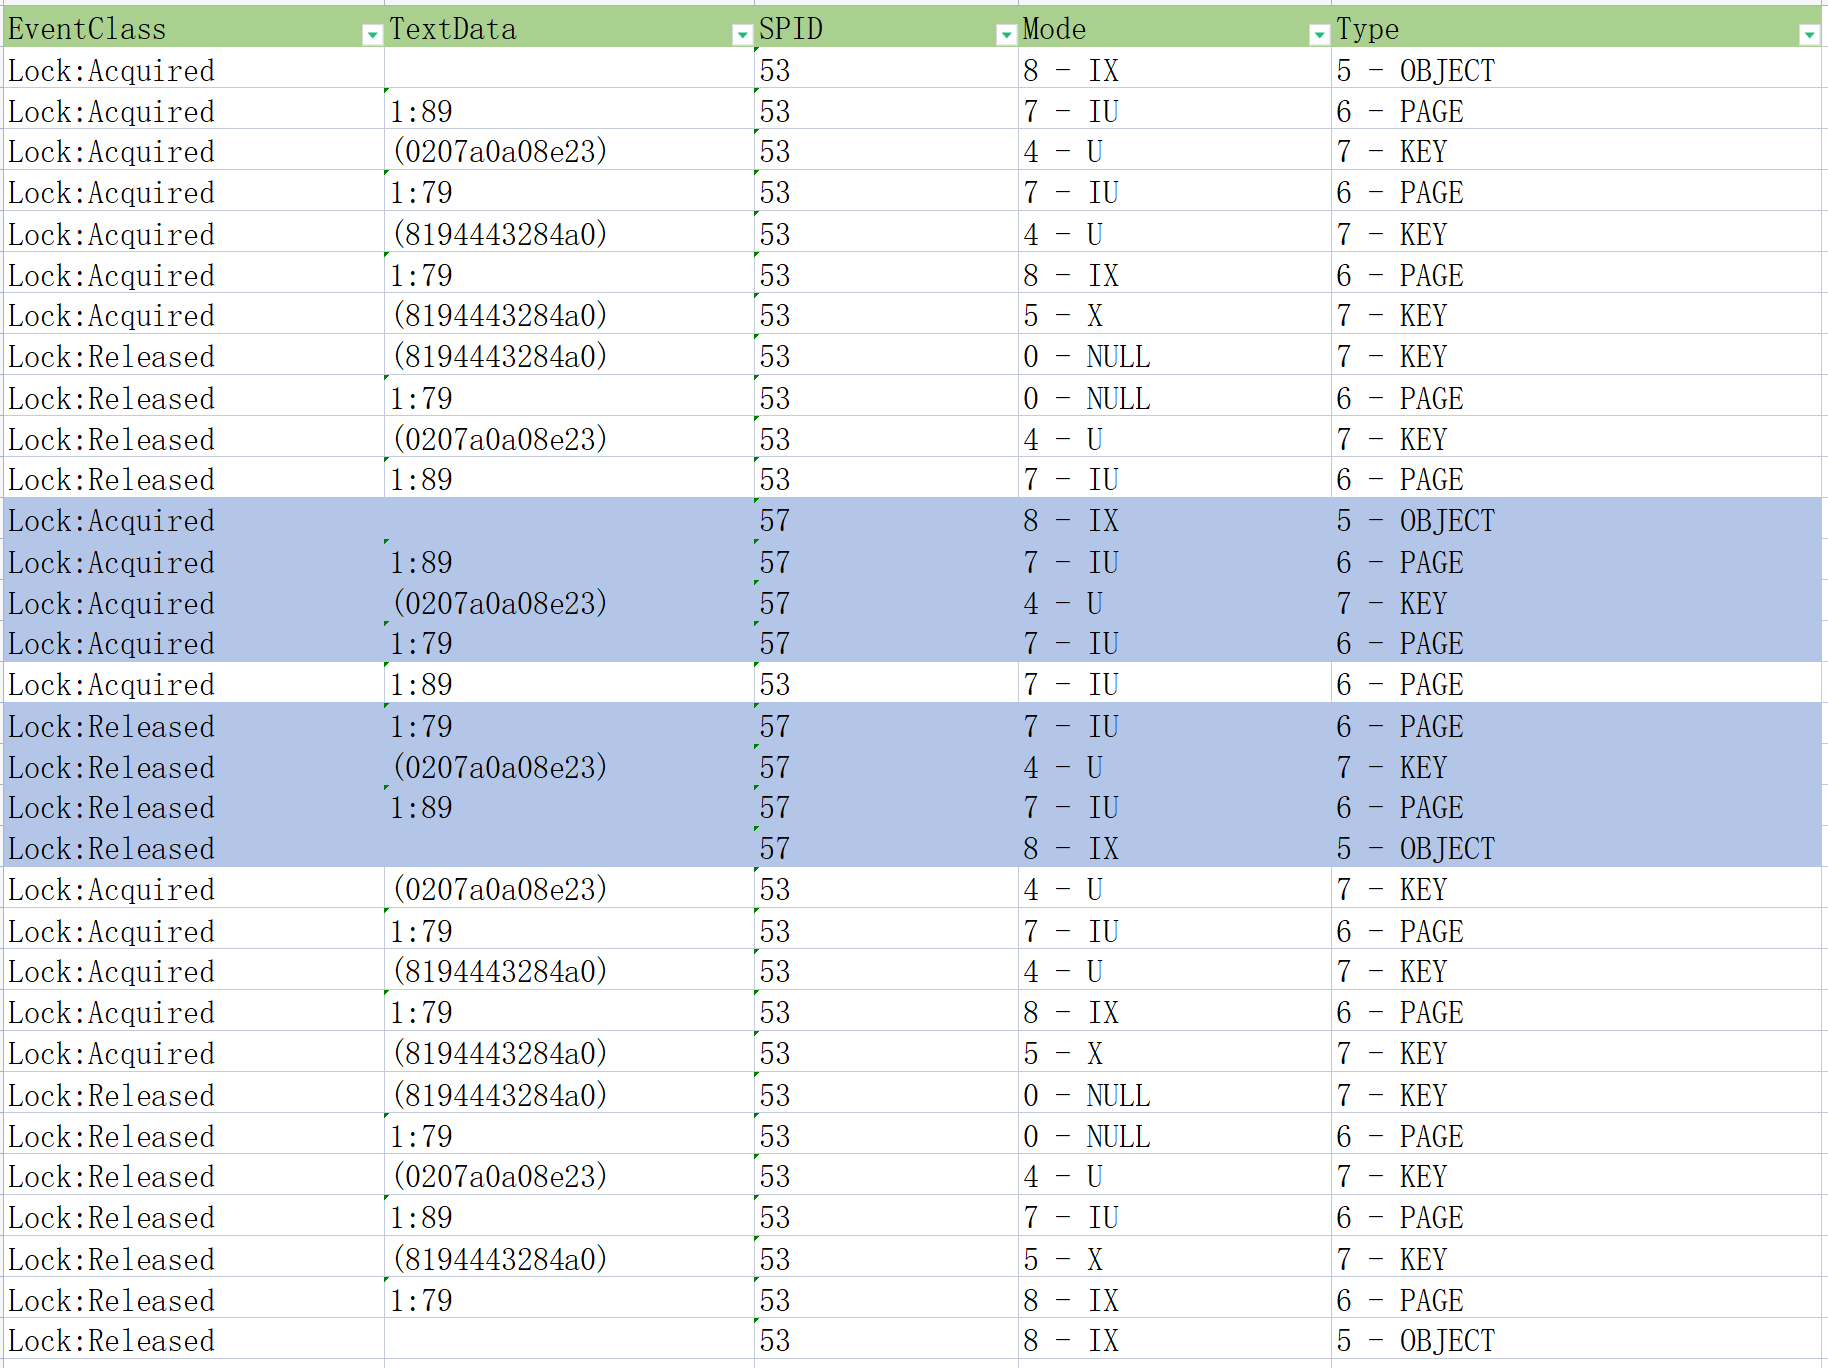
Task: Click '7 - IU' in SPID 57 Lock:Acquired 1:89 row
Action: tap(1071, 563)
